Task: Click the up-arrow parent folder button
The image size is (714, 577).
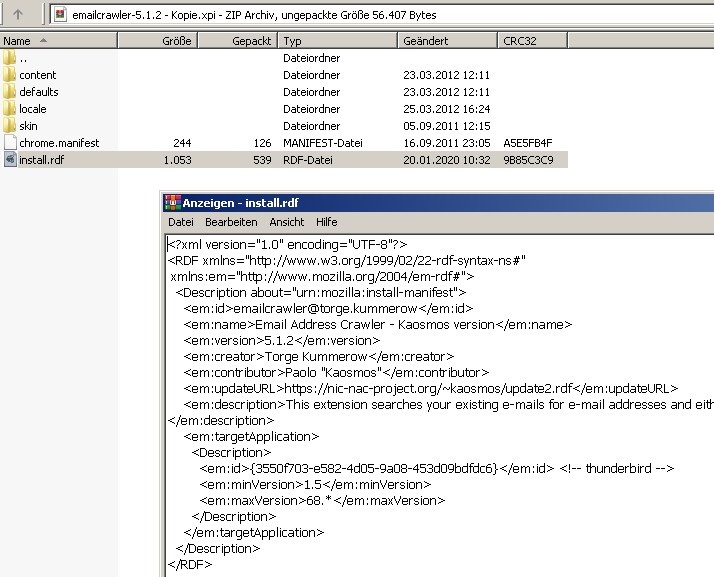Action: tap(18, 15)
